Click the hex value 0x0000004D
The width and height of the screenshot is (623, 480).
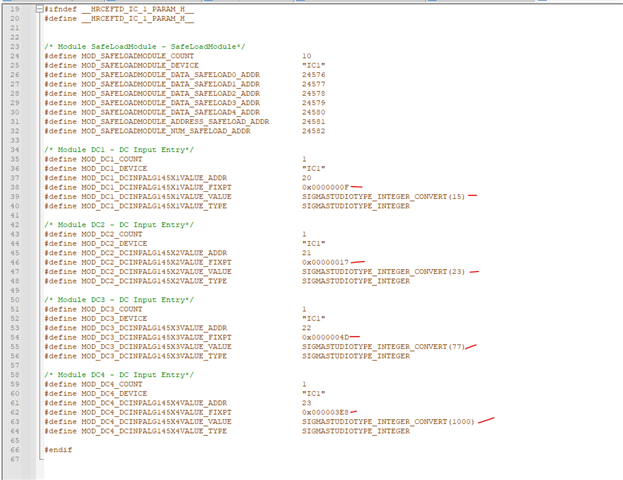(325, 337)
